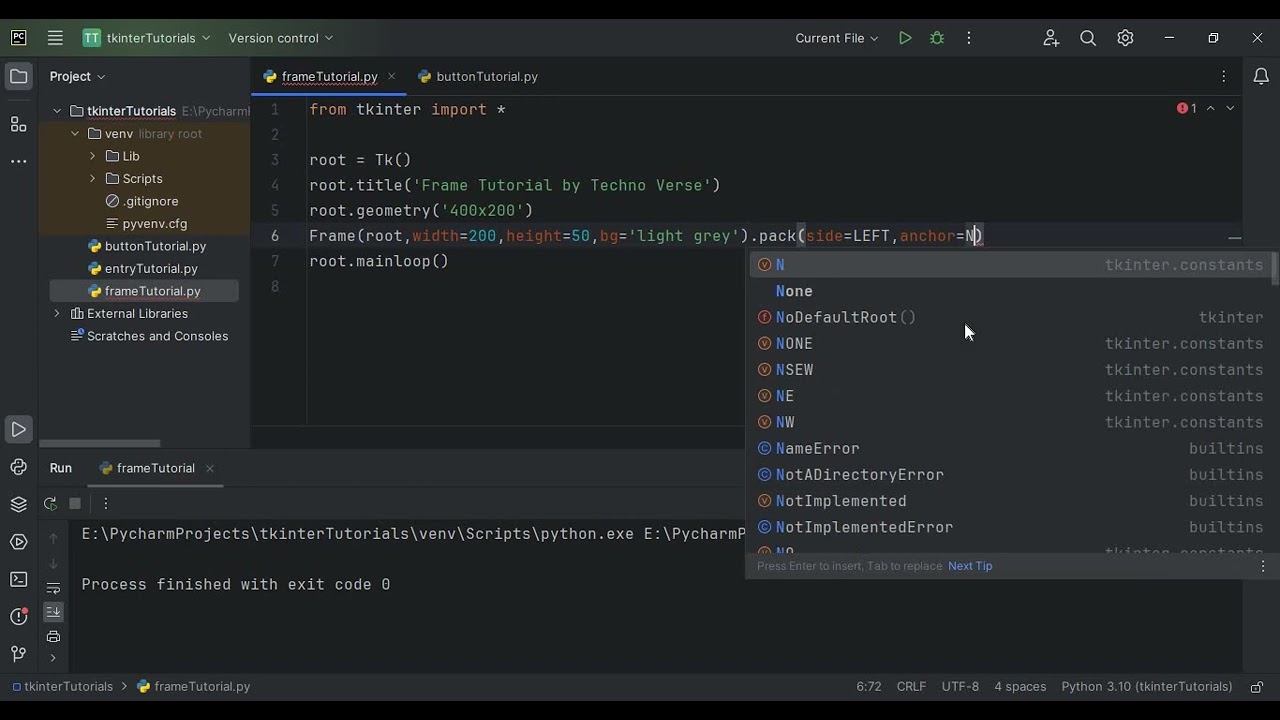Open the Terminal tool window
1280x720 pixels.
click(19, 579)
